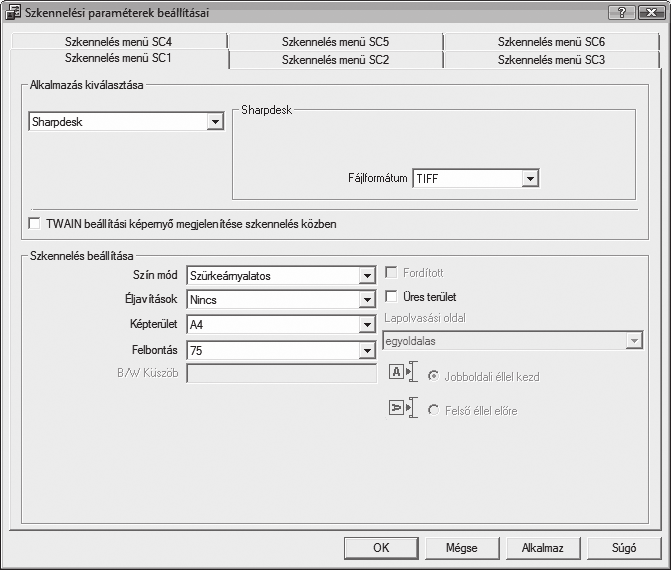Image resolution: width=671 pixels, height=570 pixels.
Task: Check the Üres terület option
Action: (391, 296)
